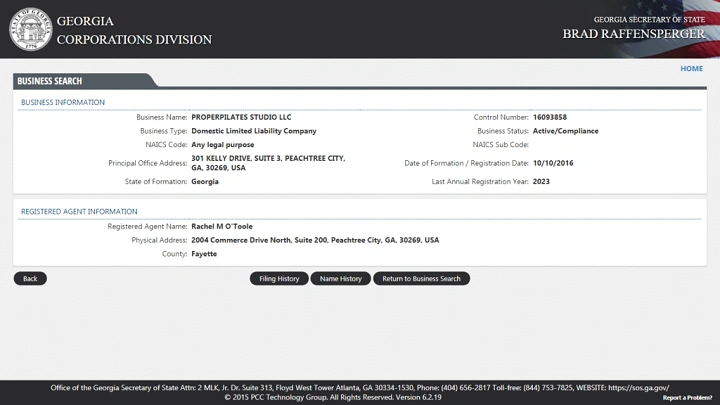The width and height of the screenshot is (720, 405).
Task: Click the Georgia state seal logo
Action: (30, 29)
